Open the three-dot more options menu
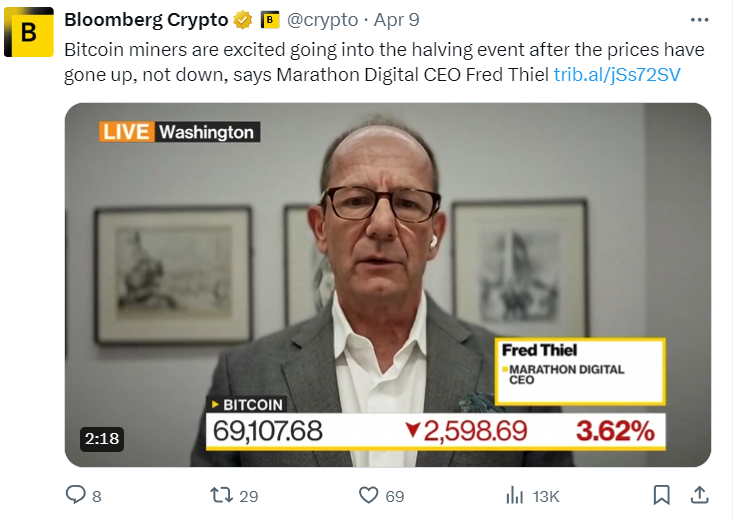 tap(700, 20)
